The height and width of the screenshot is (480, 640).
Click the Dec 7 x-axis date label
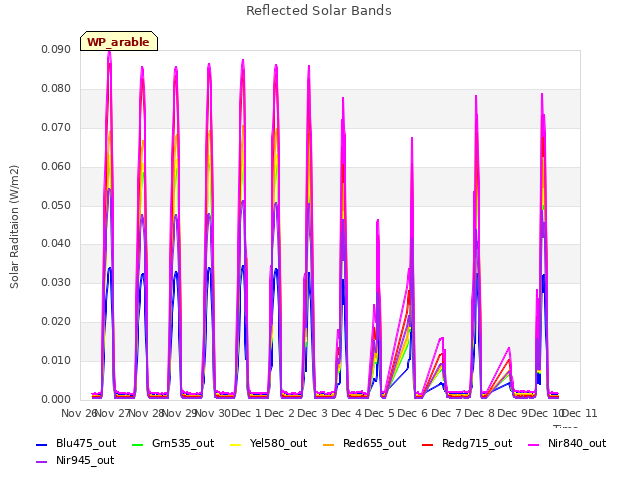tap(447, 413)
